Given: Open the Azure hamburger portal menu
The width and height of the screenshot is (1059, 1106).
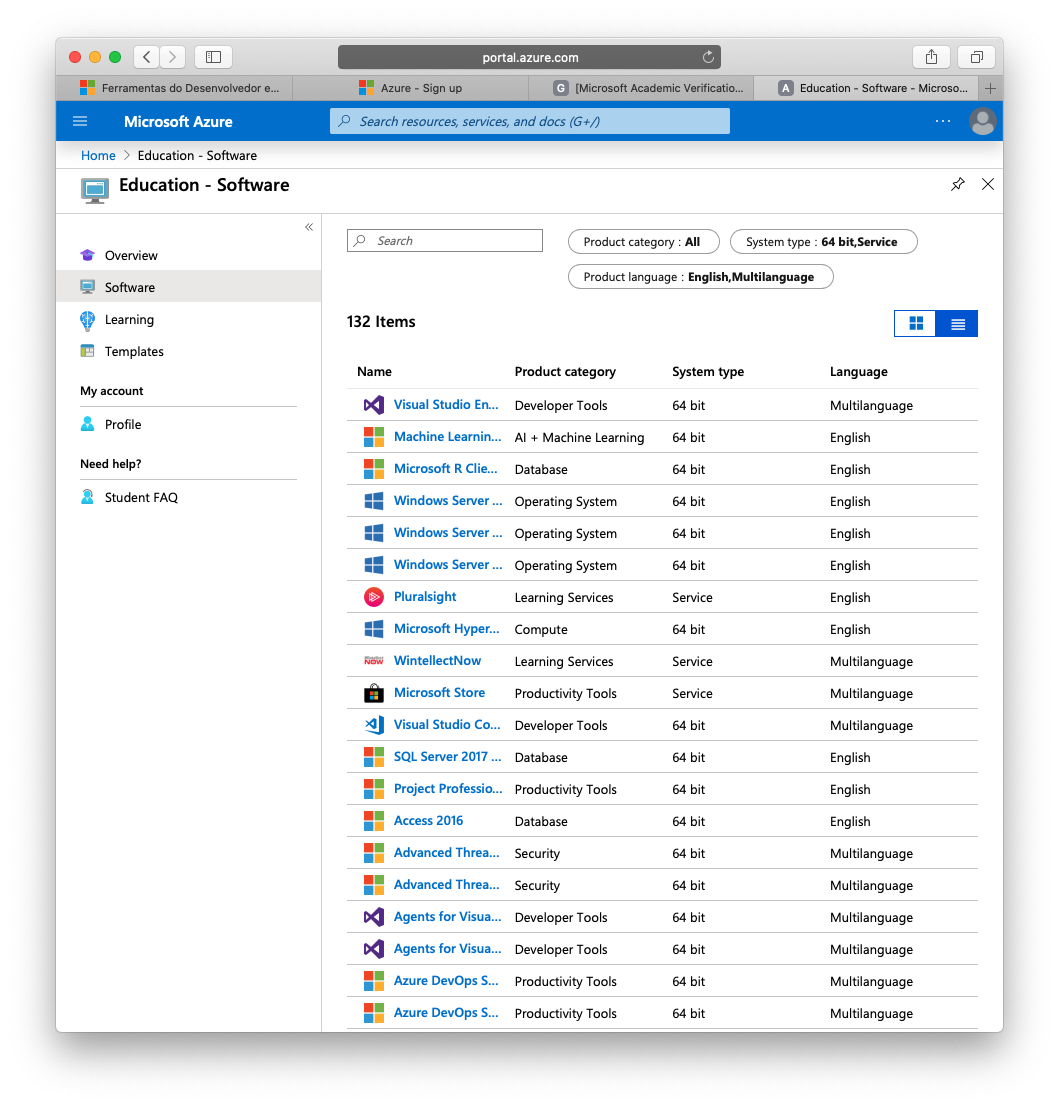Looking at the screenshot, I should tap(80, 121).
